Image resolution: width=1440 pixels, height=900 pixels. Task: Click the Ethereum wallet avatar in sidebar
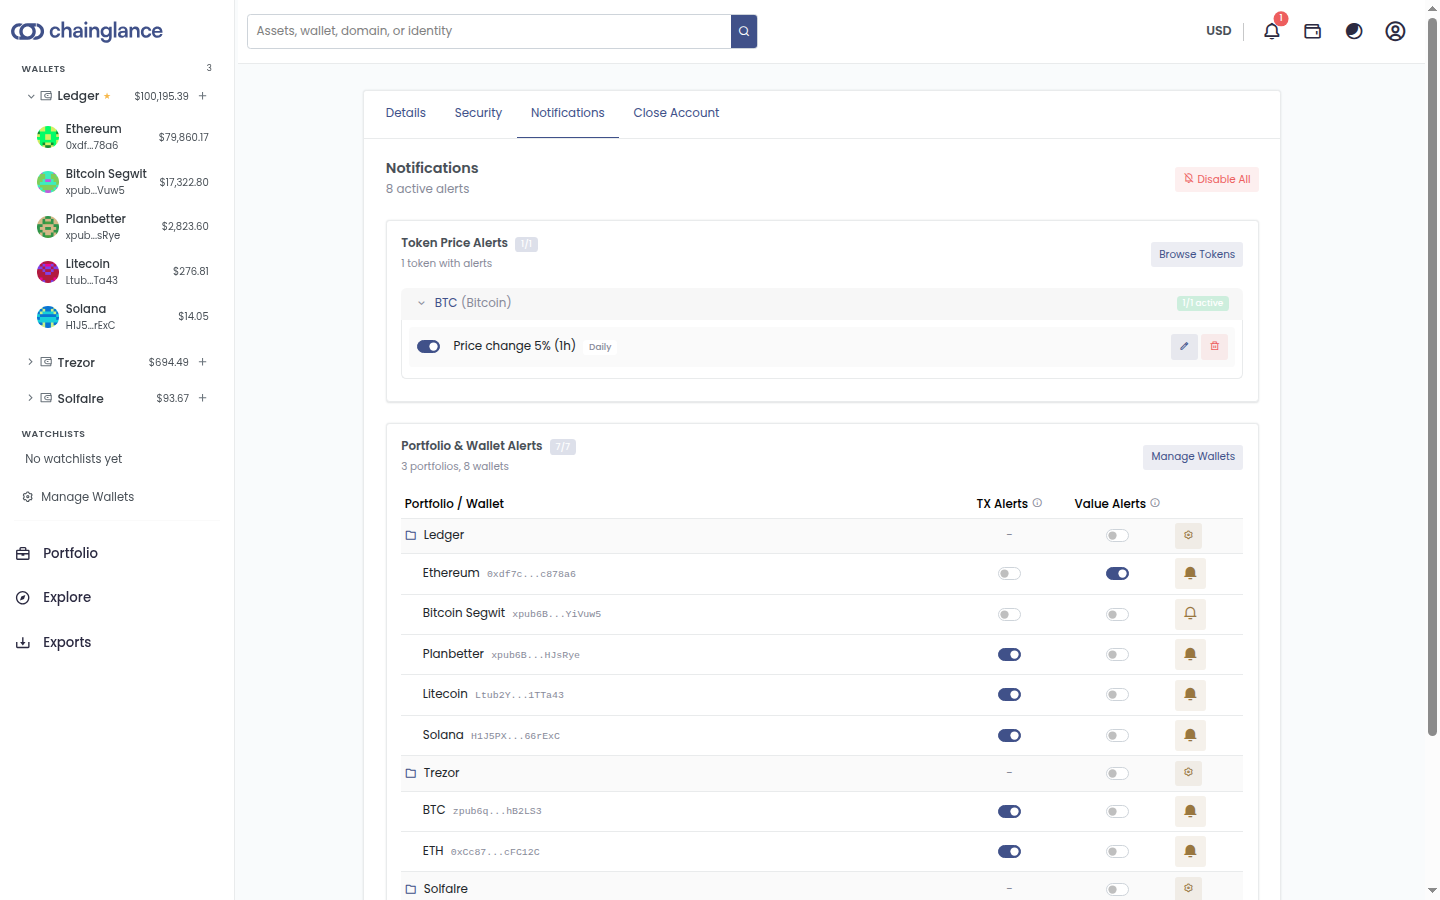[48, 137]
